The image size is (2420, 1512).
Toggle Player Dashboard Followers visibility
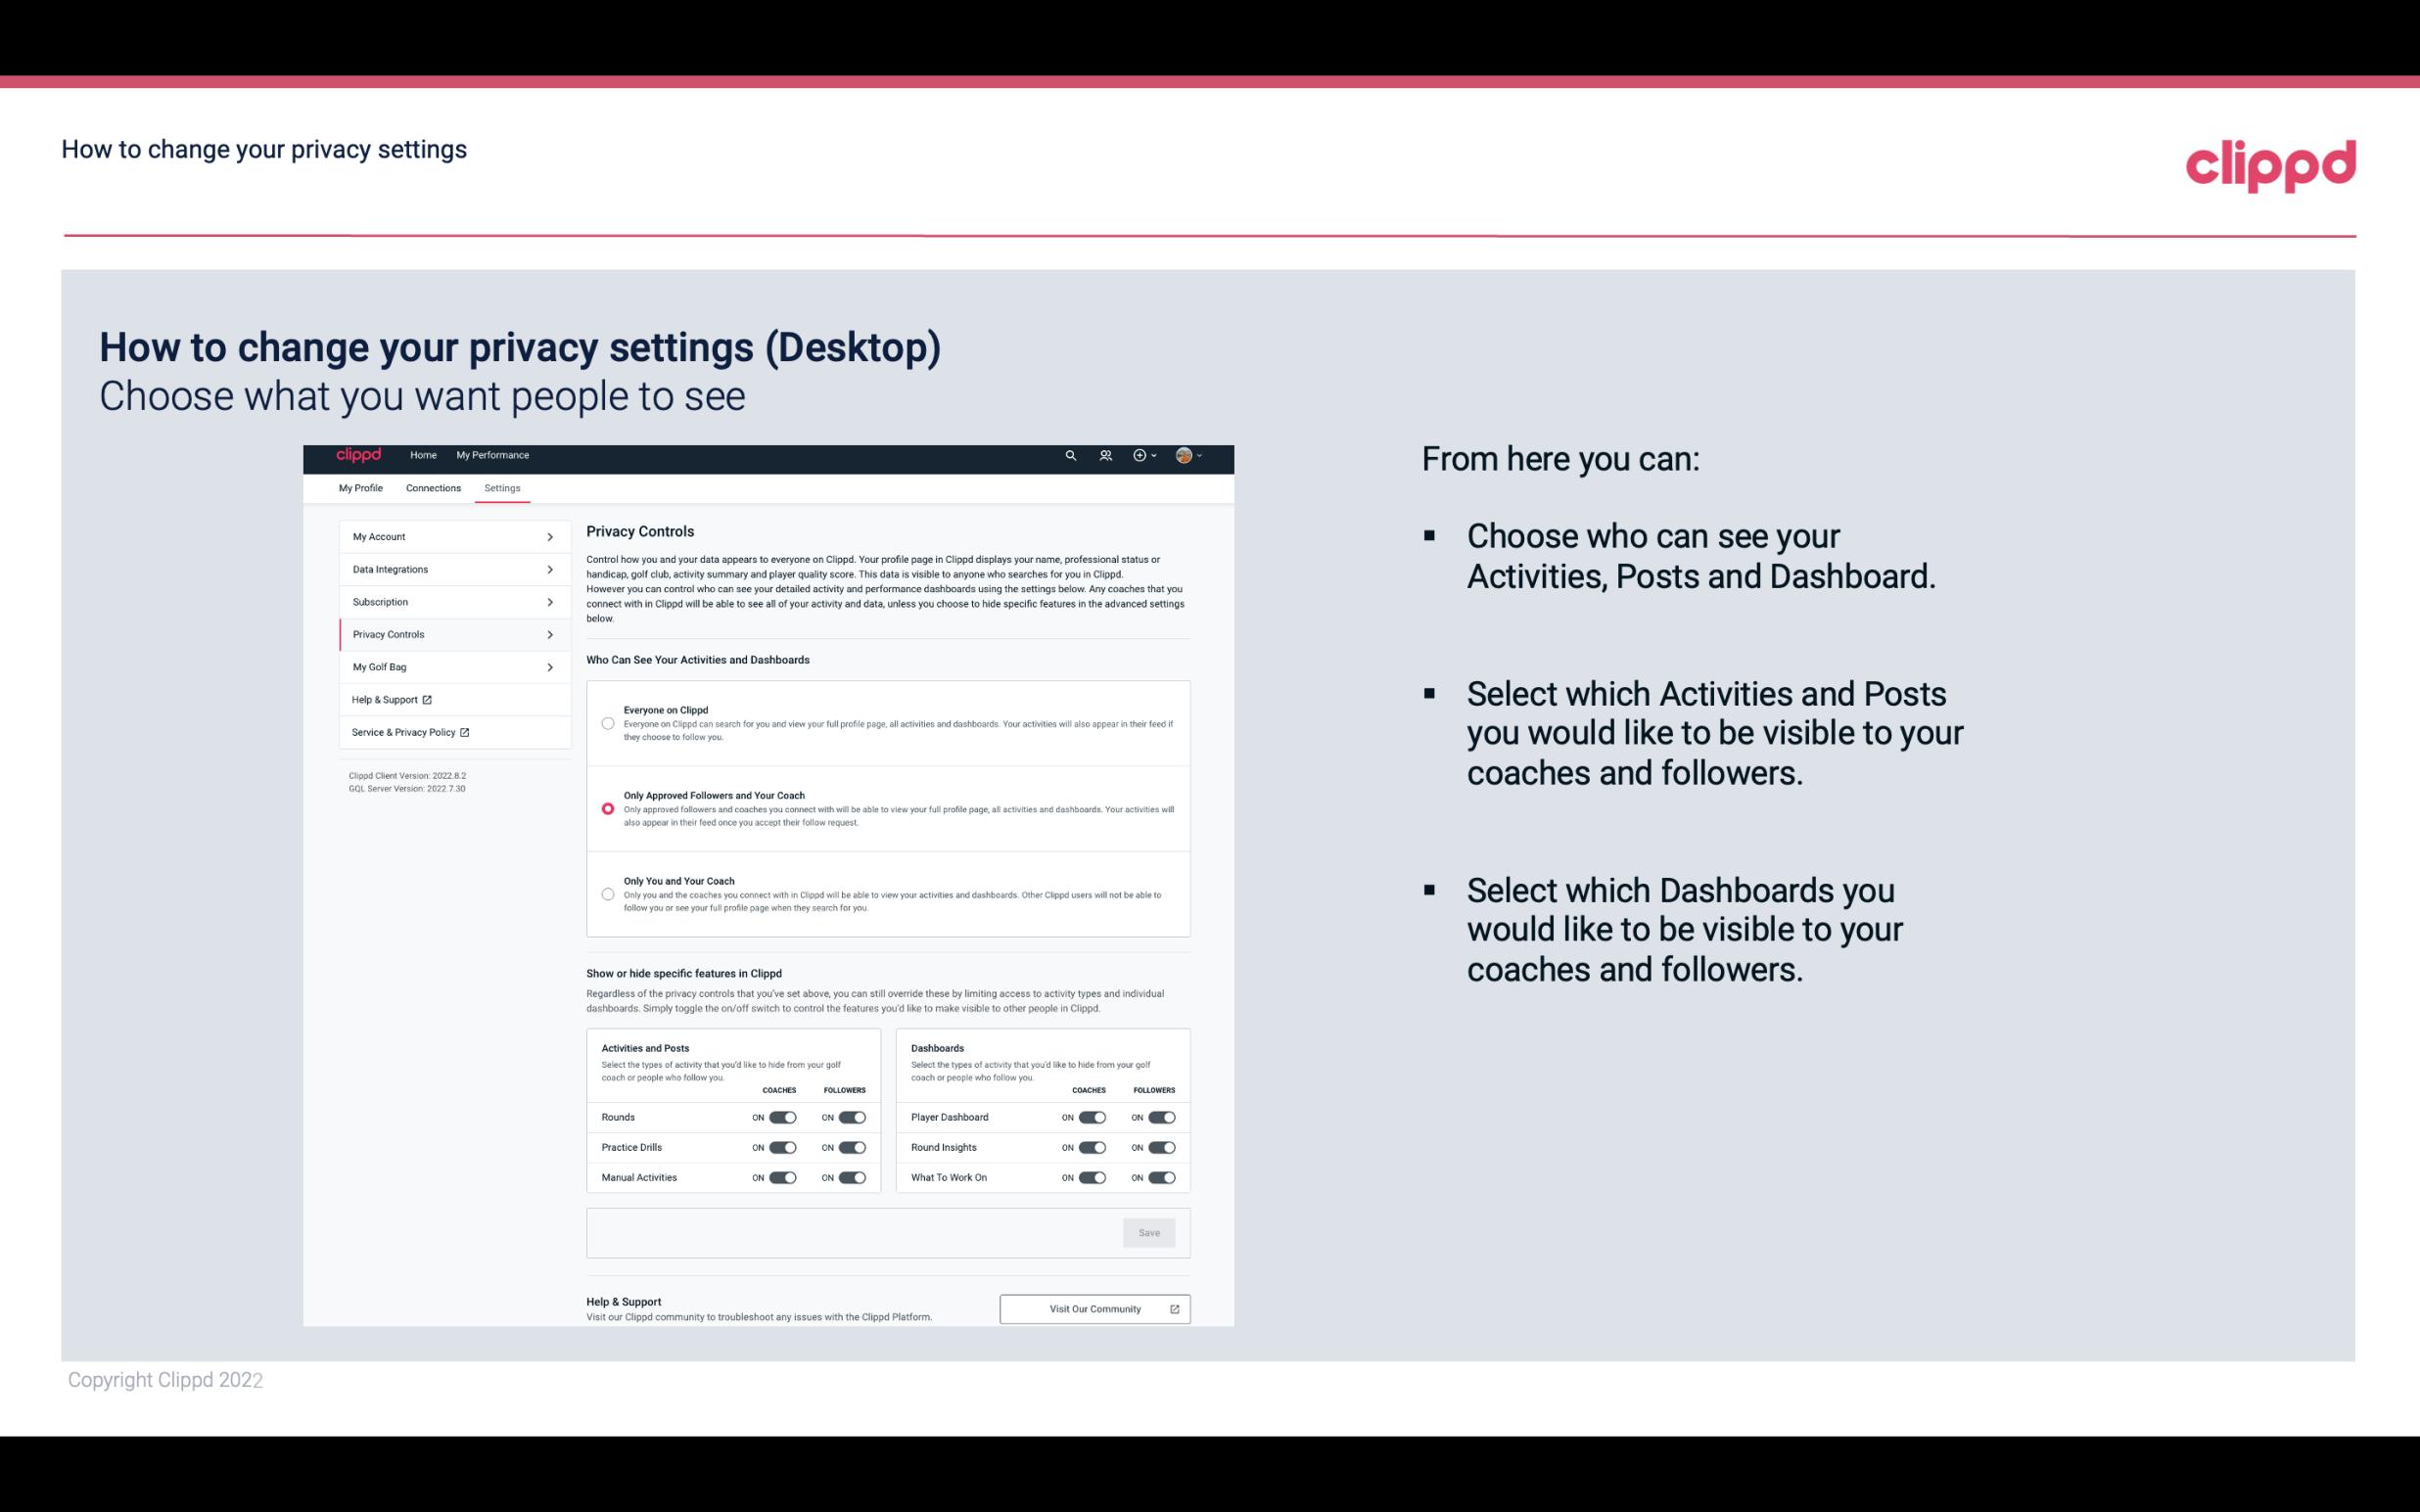(x=1160, y=1117)
